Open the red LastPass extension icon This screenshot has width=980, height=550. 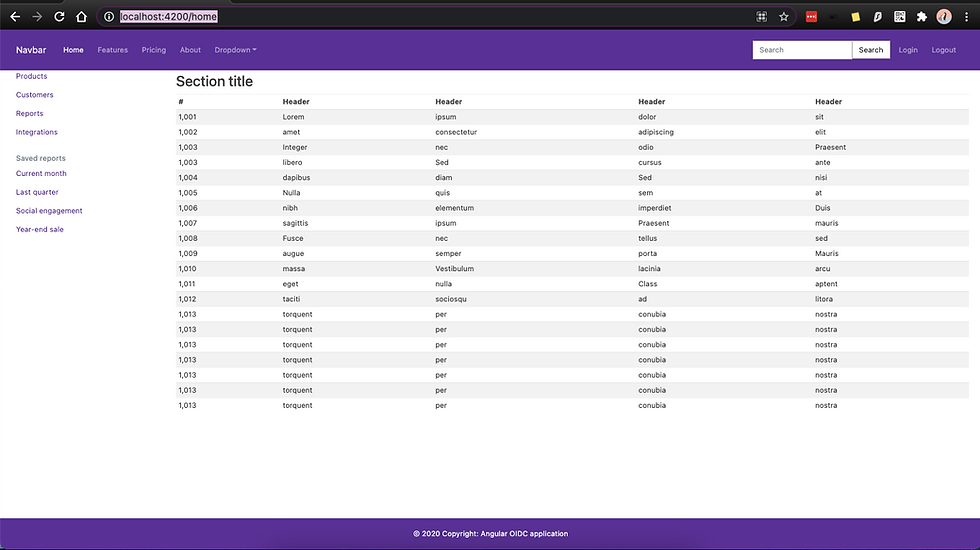pyautogui.click(x=811, y=17)
